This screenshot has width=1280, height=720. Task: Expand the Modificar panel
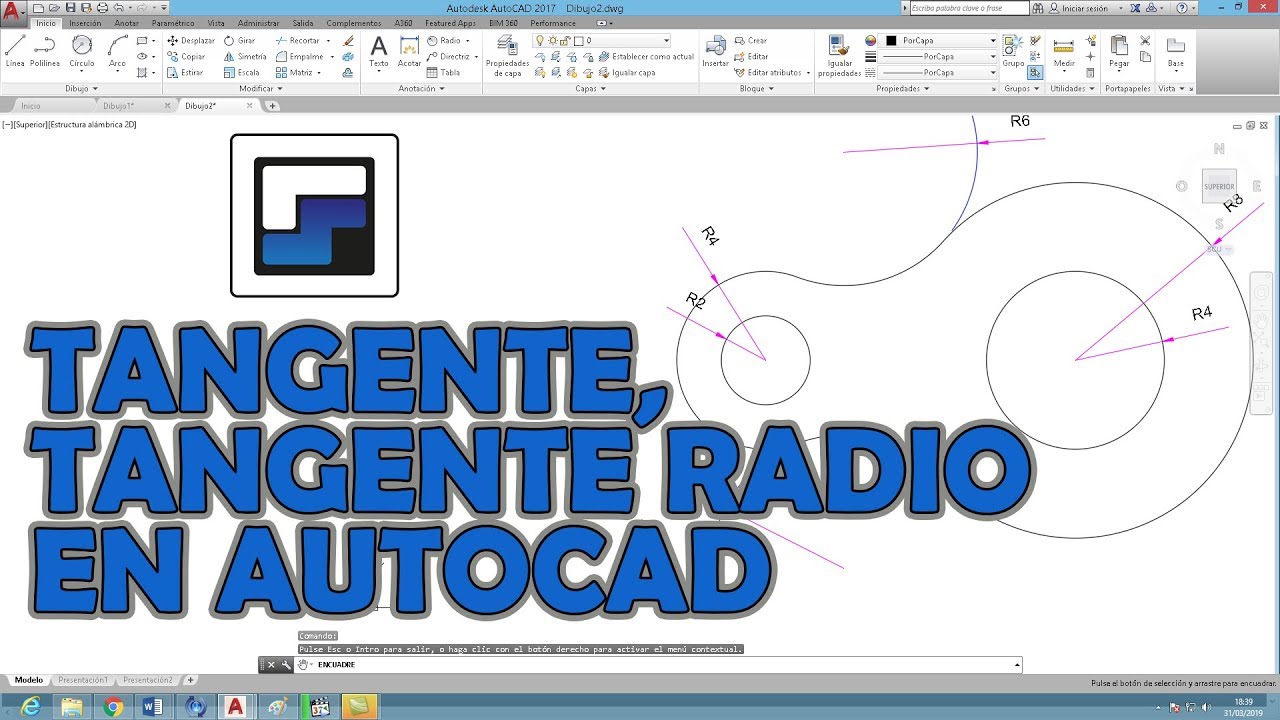pos(260,88)
